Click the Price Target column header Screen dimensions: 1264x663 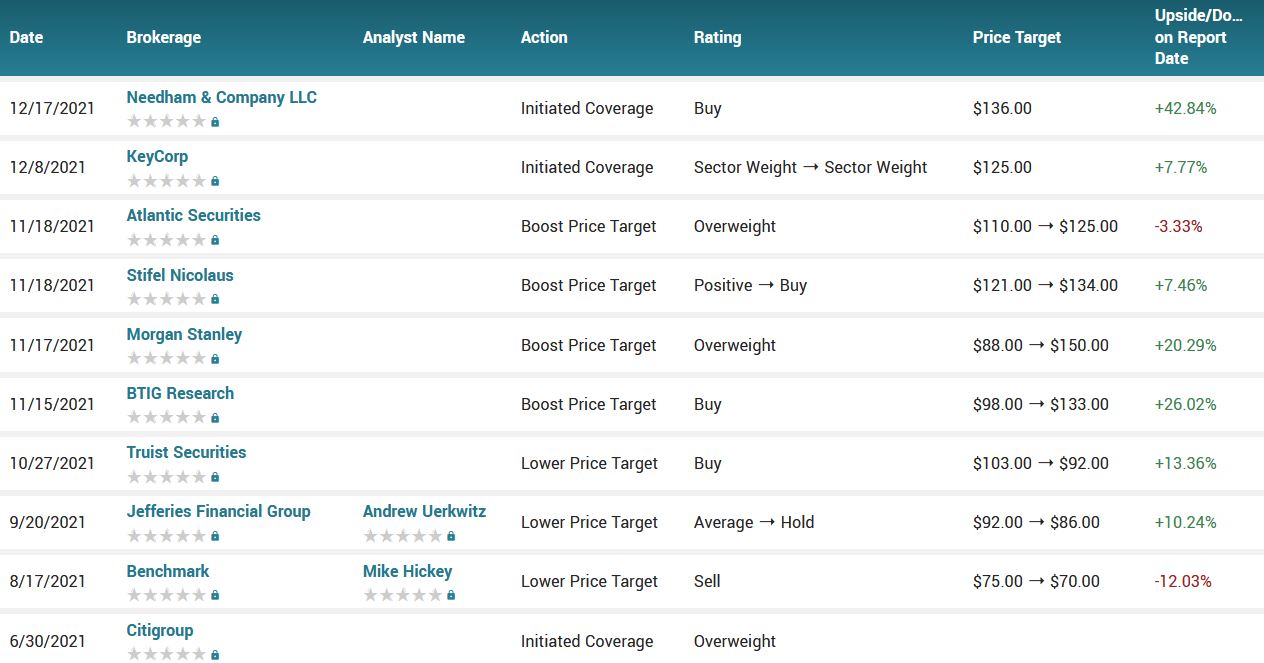tap(1017, 37)
